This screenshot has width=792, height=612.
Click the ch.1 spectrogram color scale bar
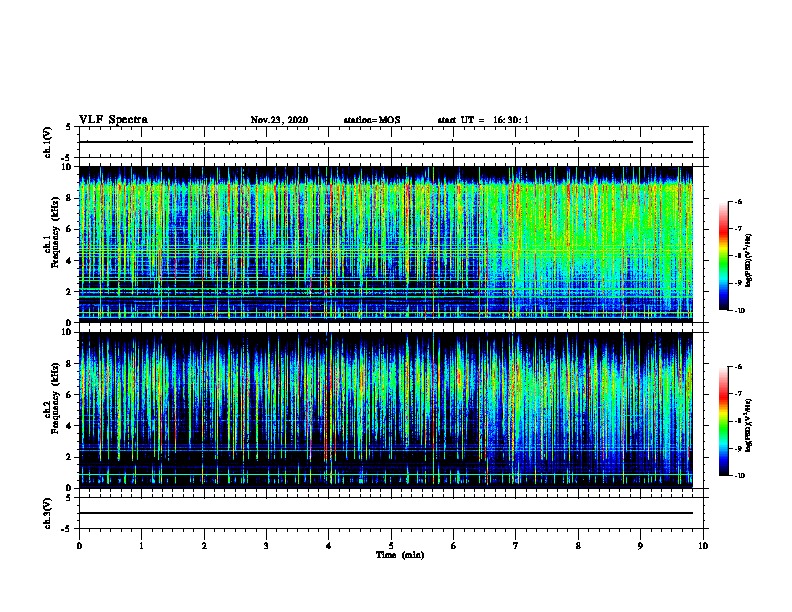(x=724, y=256)
